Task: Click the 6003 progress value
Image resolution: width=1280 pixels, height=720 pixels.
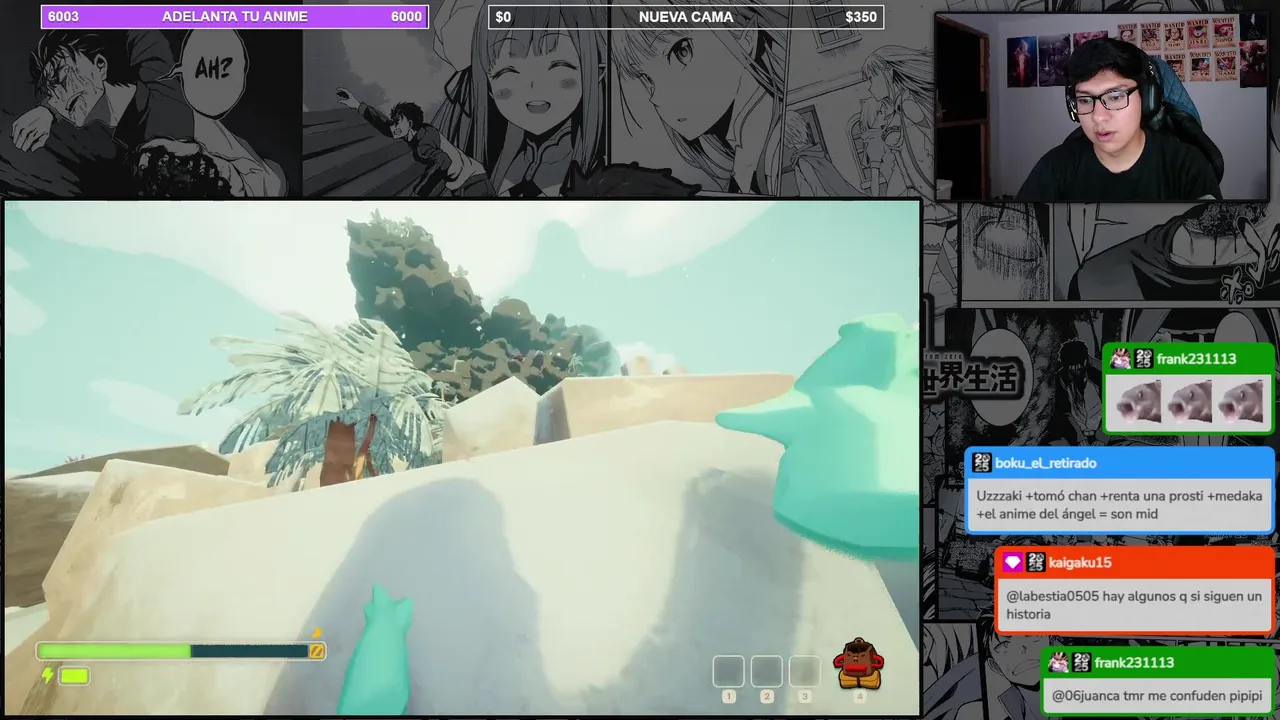Action: click(x=63, y=16)
